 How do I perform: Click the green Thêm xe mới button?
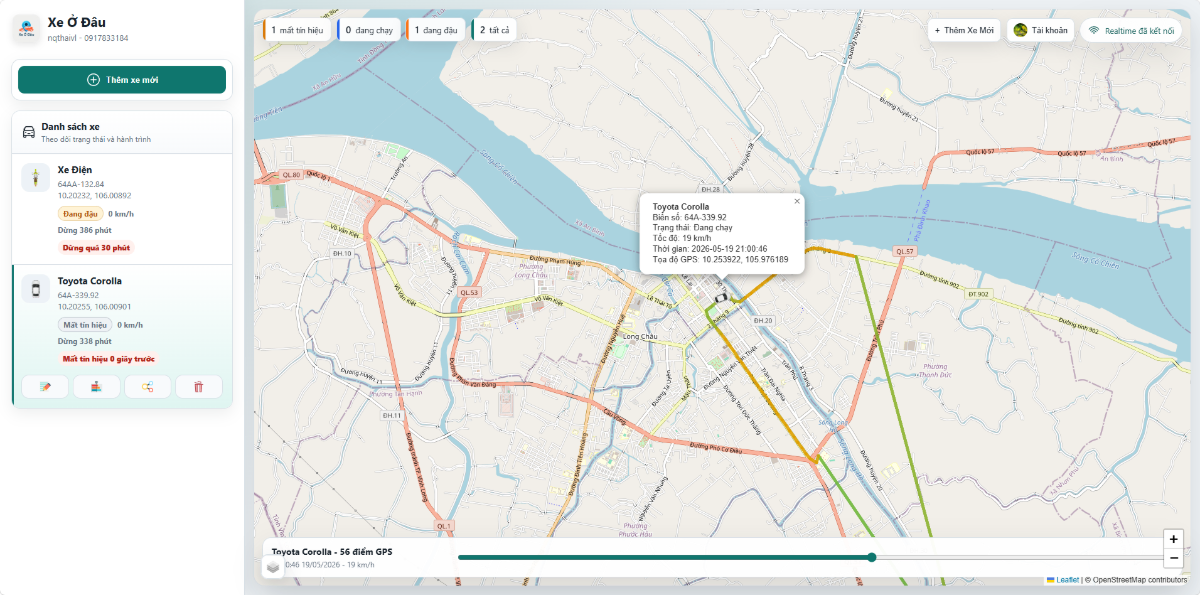[122, 80]
